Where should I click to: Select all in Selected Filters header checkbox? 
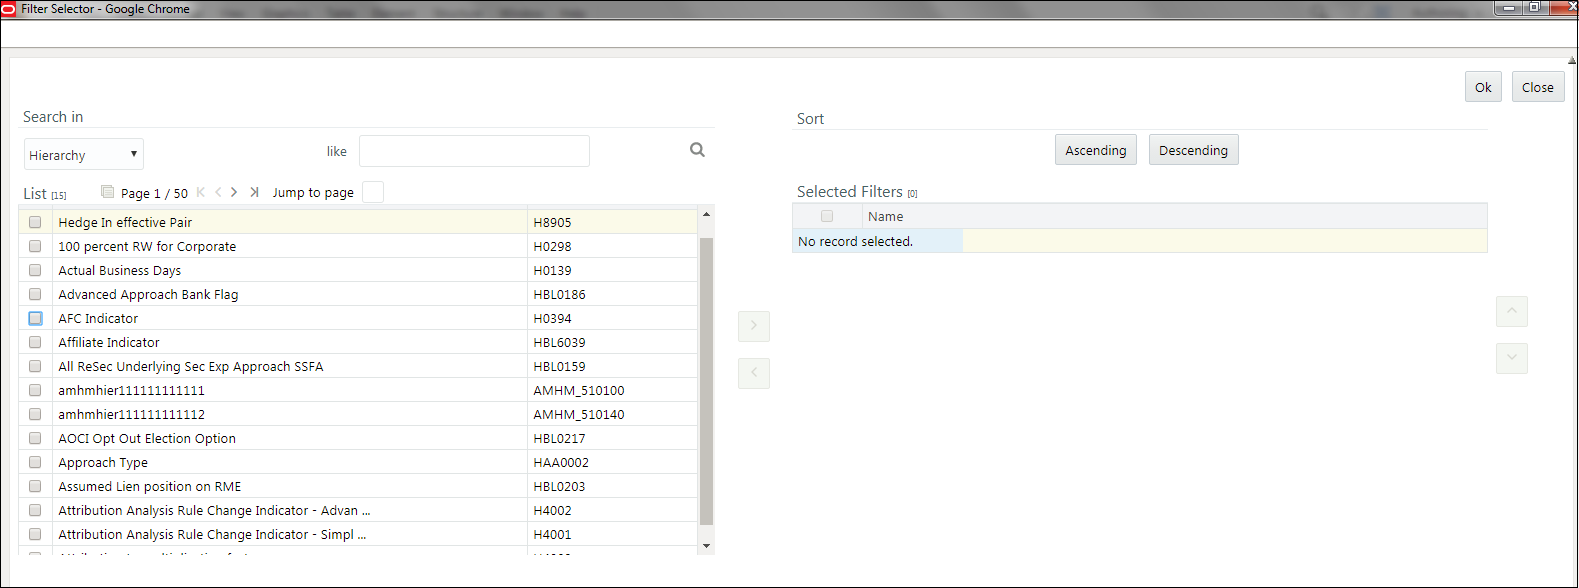tap(827, 216)
